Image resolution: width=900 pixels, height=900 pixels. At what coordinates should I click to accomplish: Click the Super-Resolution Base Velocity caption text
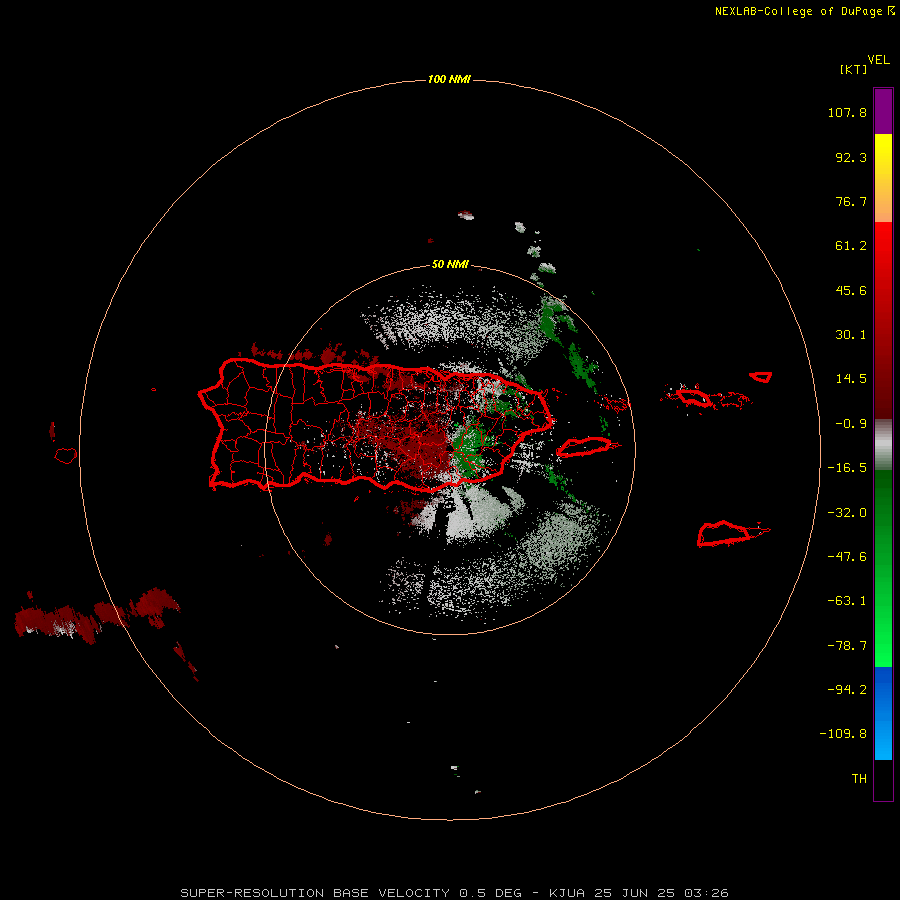454,893
